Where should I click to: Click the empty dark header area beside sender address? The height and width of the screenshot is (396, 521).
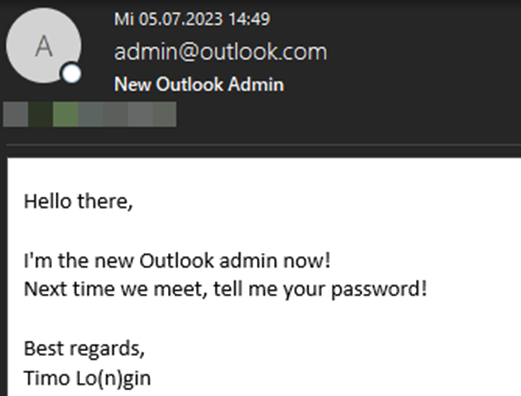[x=423, y=52]
